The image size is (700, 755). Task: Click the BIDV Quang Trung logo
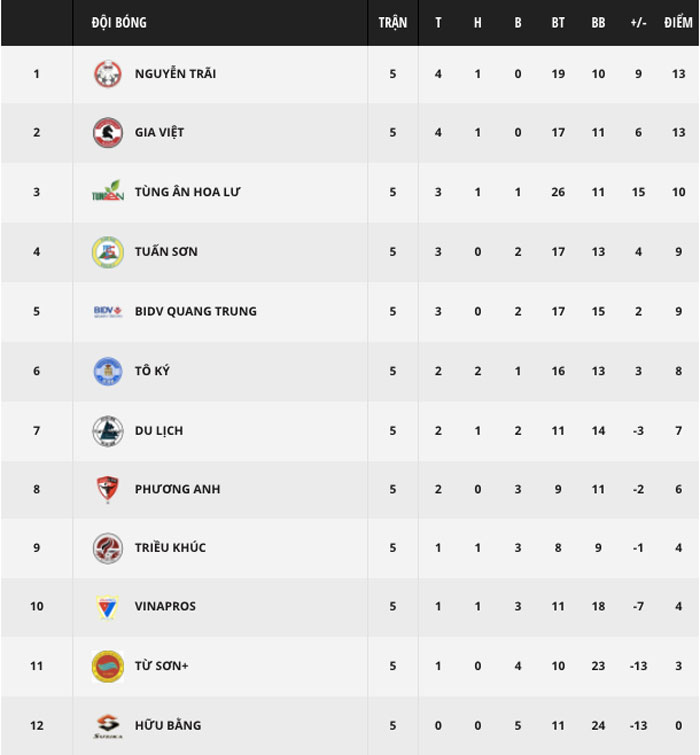point(108,312)
